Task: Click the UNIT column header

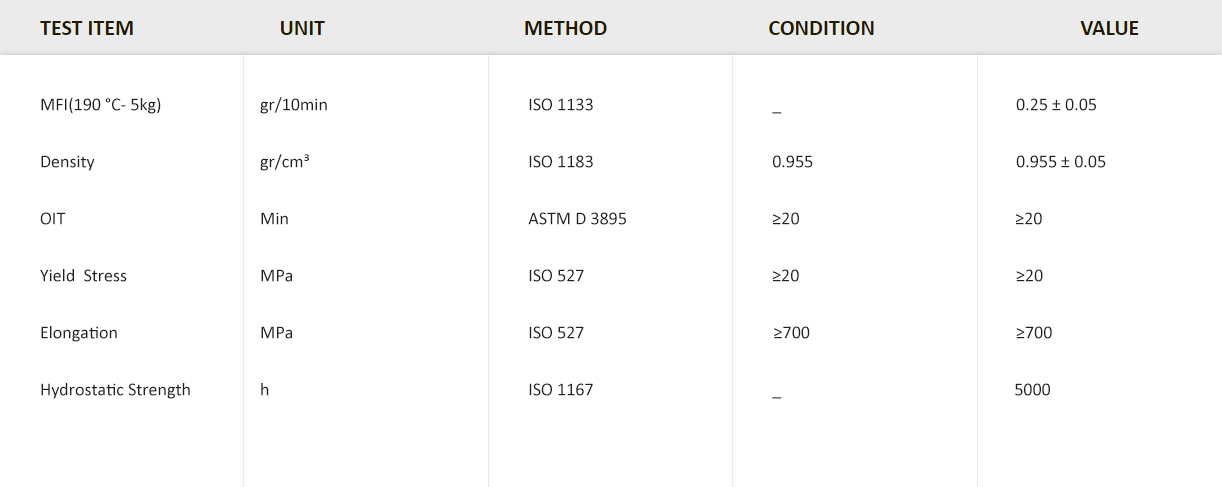Action: [x=302, y=28]
